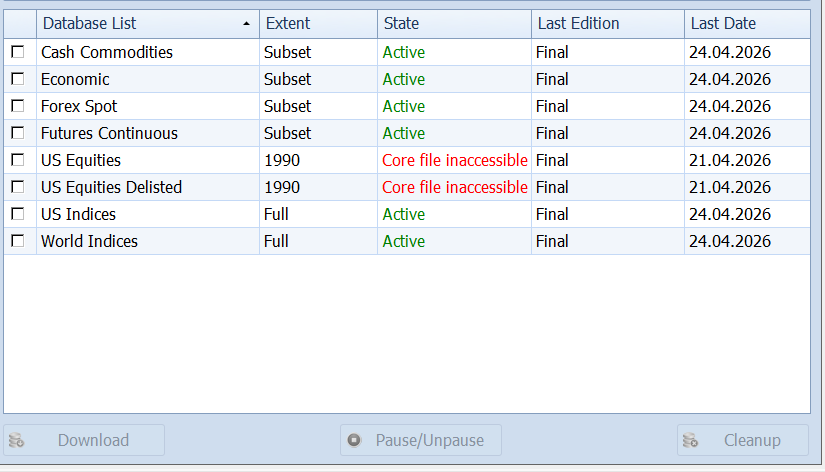The image size is (825, 472).
Task: Toggle the US Equities checkbox
Action: 17,160
